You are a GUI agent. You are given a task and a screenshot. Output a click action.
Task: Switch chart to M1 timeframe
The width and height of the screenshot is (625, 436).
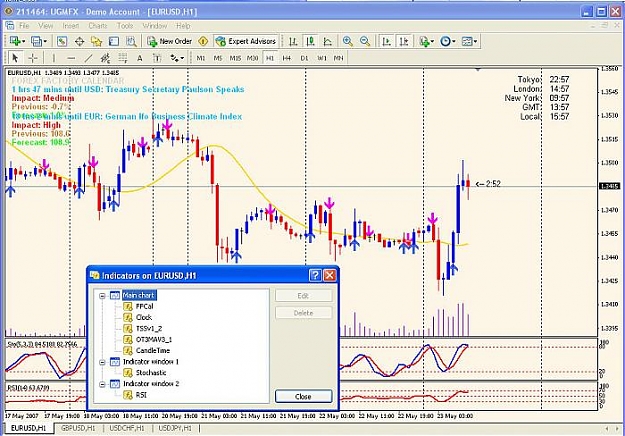(200, 58)
